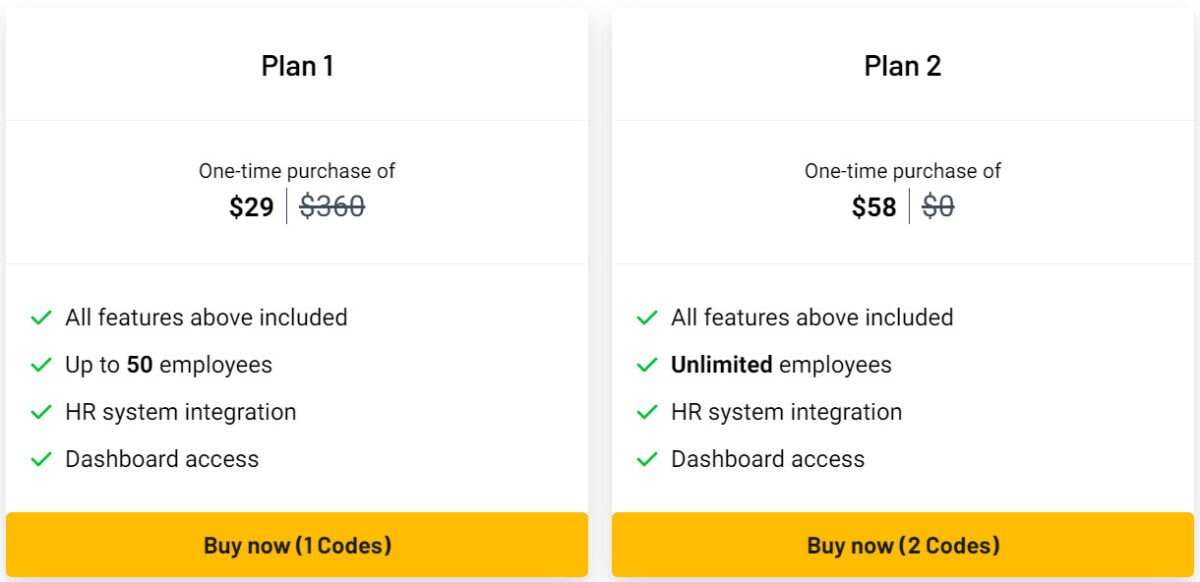Click 'One-time purchase of' text in Plan 1
The height and width of the screenshot is (582, 1200).
tap(297, 171)
